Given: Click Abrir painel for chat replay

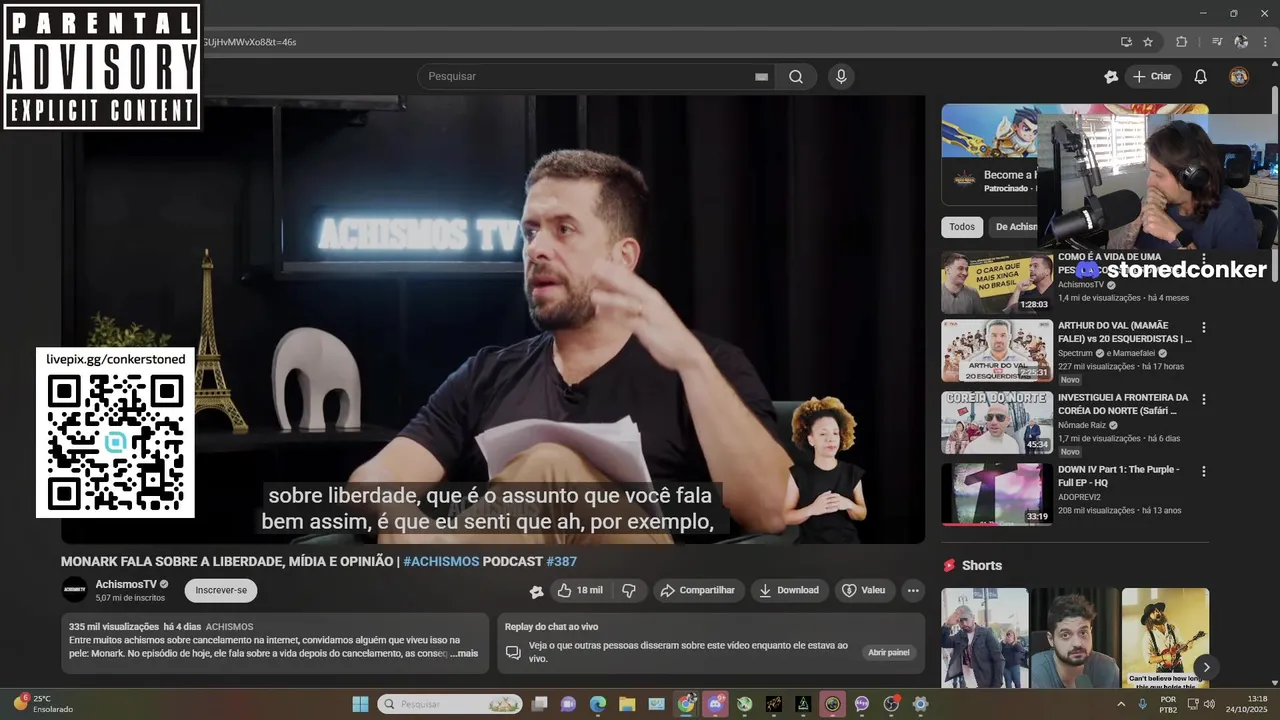Looking at the screenshot, I should (889, 653).
